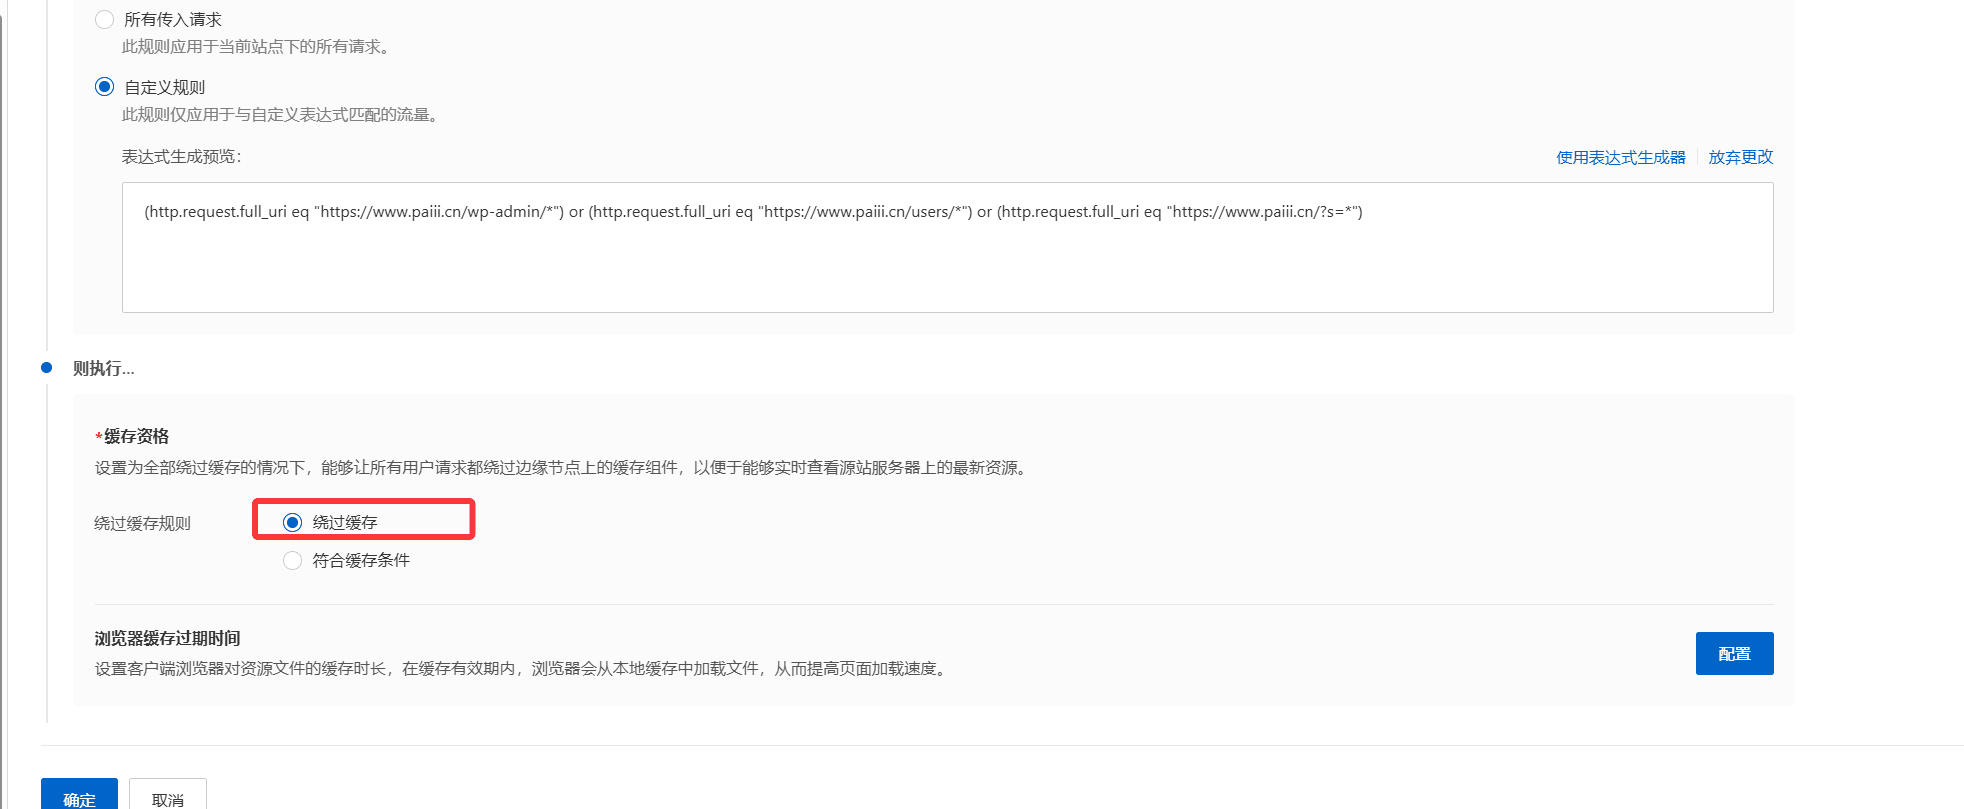This screenshot has width=1964, height=809.
Task: Click the red asterisk before "缓存资格"
Action: tap(98, 438)
